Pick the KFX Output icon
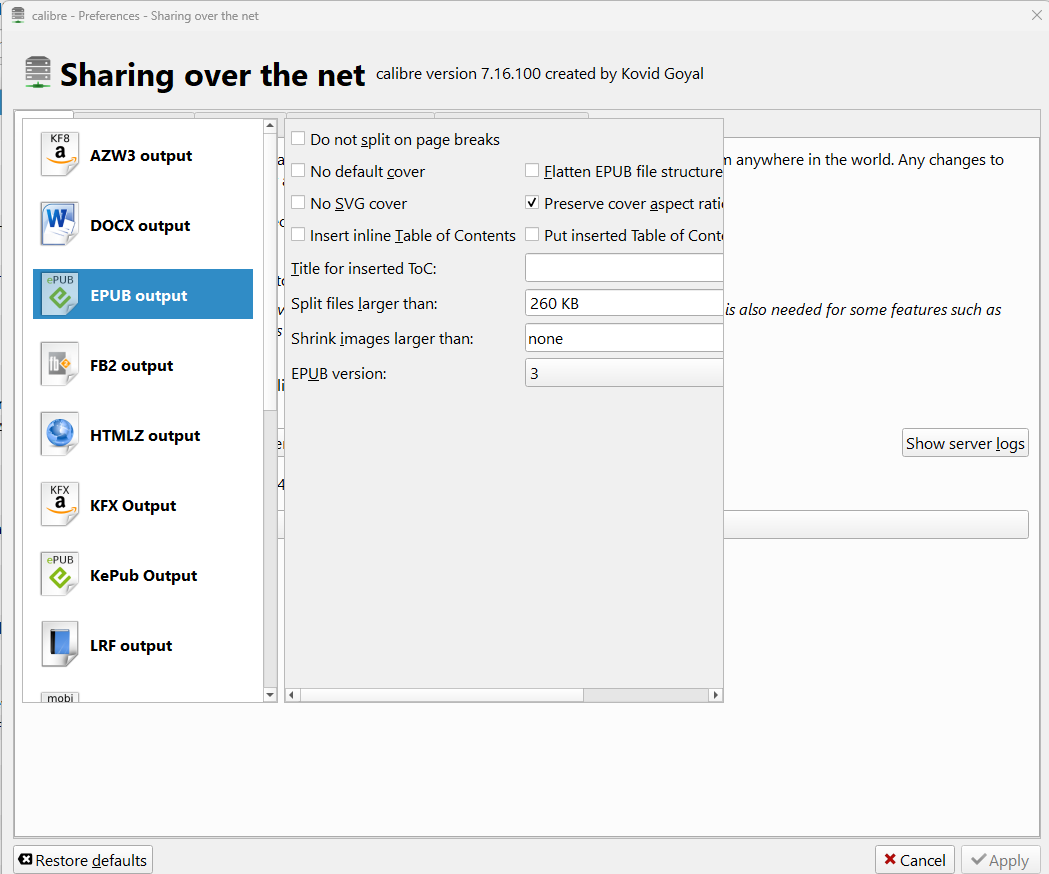Viewport: 1049px width, 874px height. 60,505
